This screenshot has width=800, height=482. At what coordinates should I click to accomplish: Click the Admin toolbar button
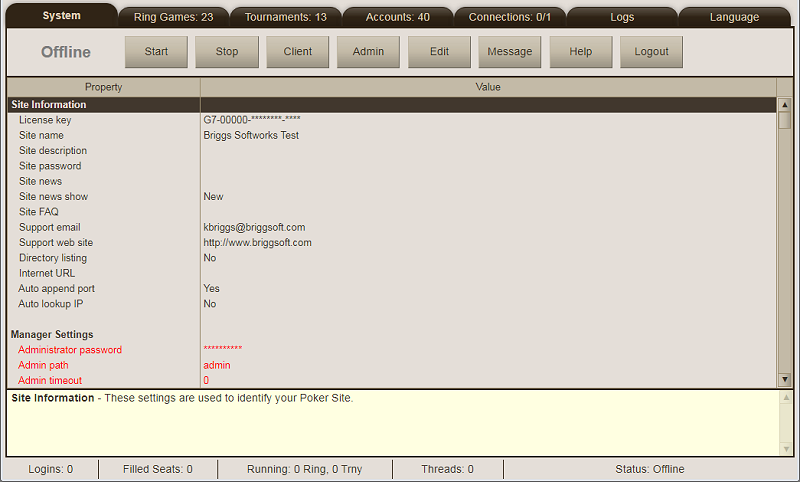click(368, 52)
